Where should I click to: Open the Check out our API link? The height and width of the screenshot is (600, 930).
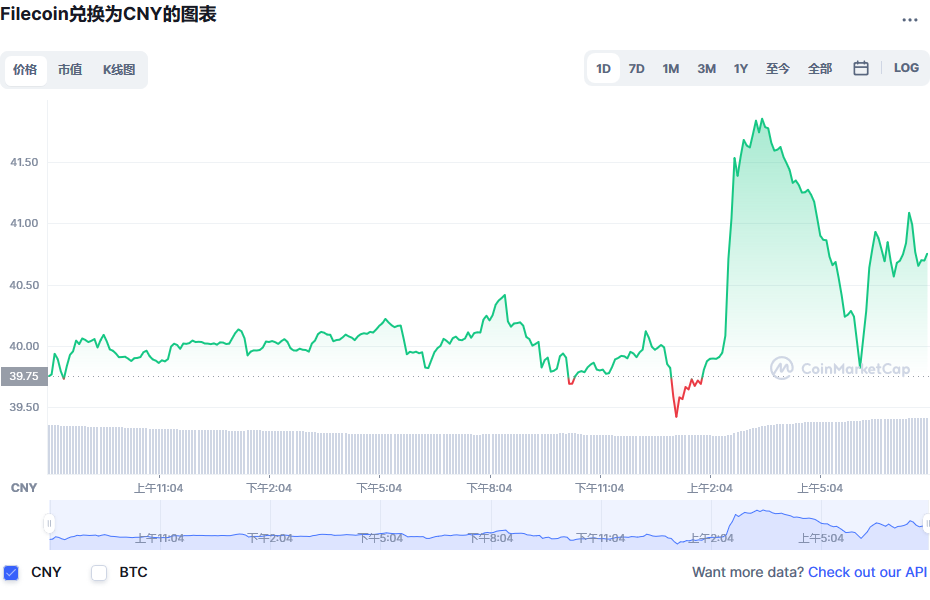click(867, 572)
